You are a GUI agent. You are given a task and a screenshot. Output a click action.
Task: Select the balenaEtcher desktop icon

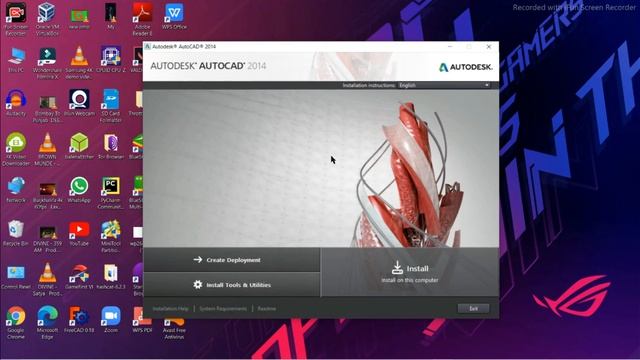click(79, 146)
